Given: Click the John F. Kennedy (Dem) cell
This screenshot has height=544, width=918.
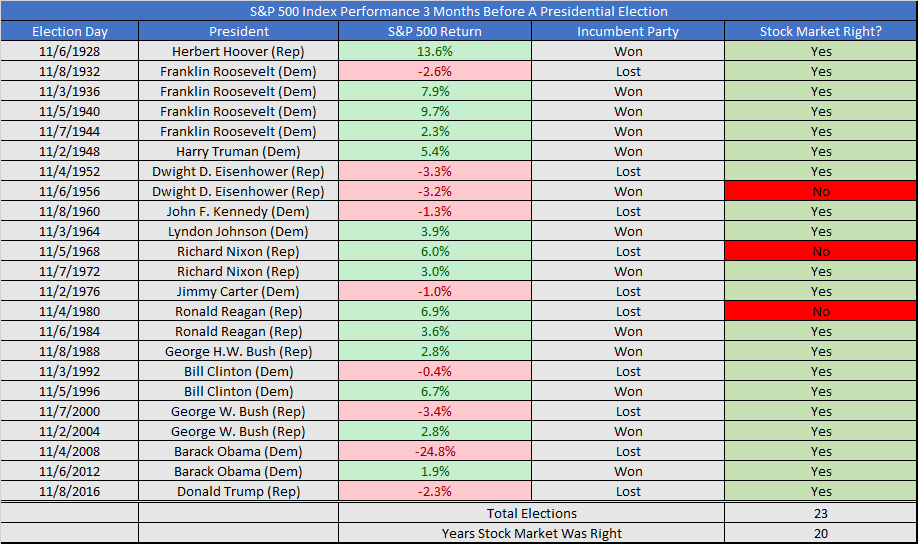Looking at the screenshot, I should [238, 211].
